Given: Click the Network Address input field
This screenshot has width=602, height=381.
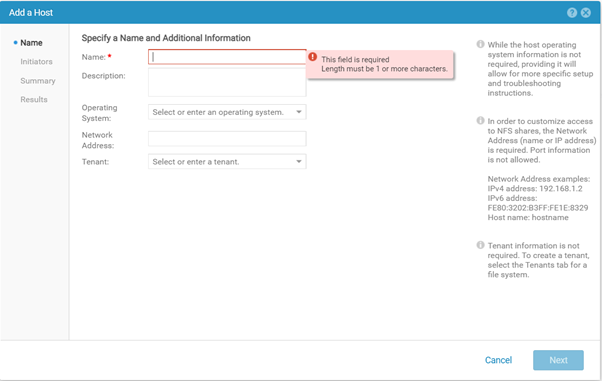Looking at the screenshot, I should pos(227,139).
